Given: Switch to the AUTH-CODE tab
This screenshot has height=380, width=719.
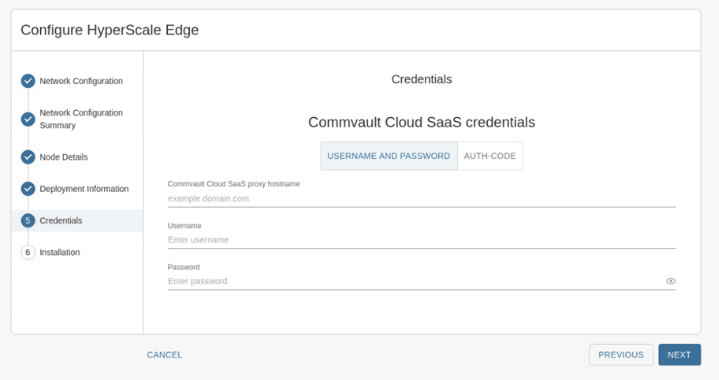Looking at the screenshot, I should point(490,156).
